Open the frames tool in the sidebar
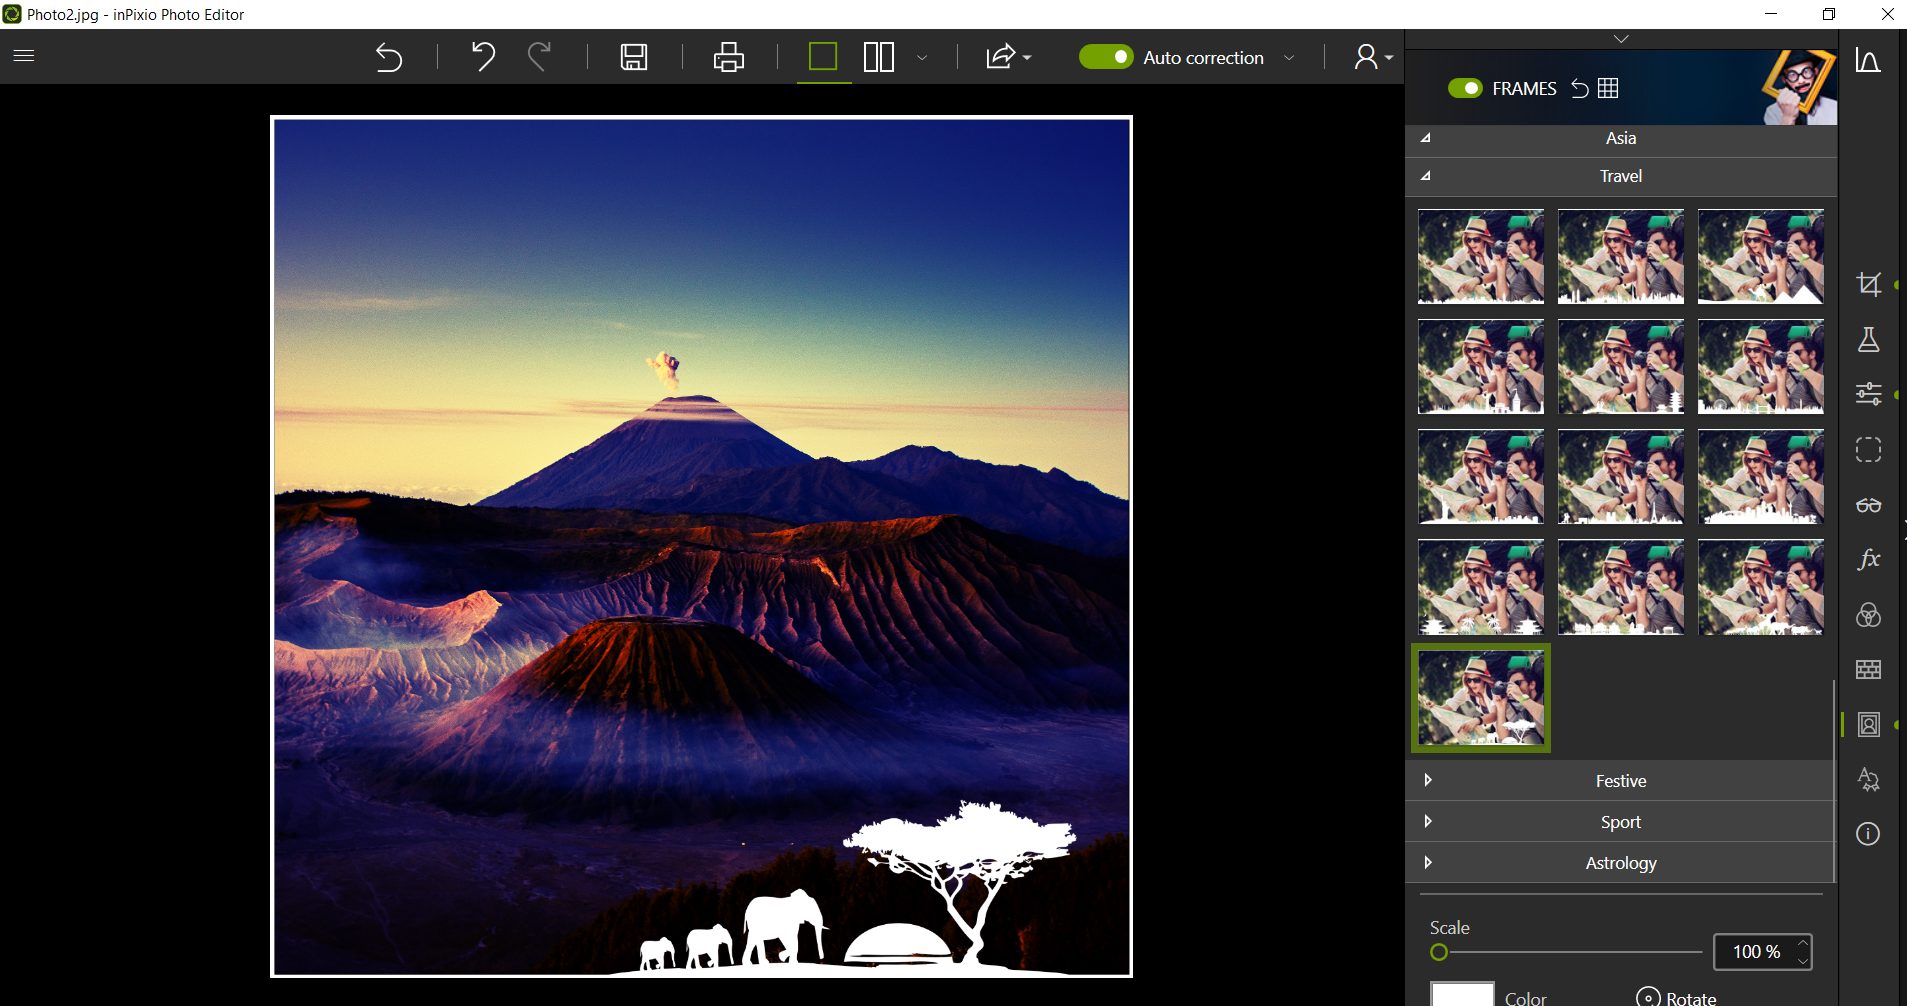Image resolution: width=1907 pixels, height=1006 pixels. [1868, 725]
